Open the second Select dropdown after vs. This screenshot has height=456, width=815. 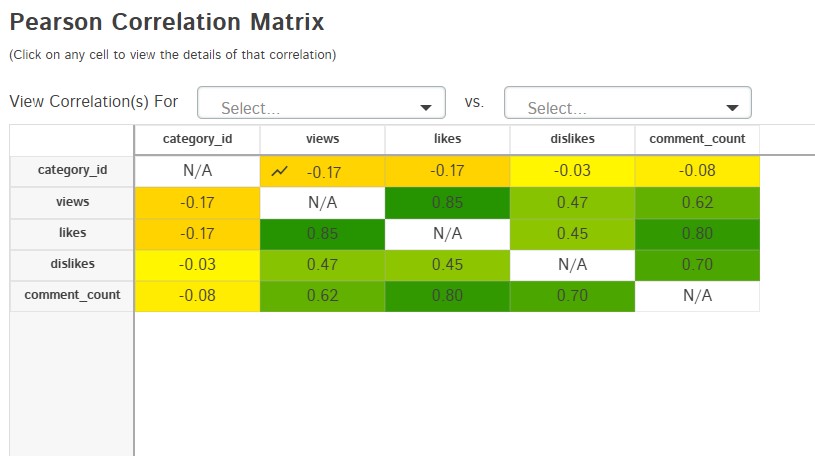[627, 104]
